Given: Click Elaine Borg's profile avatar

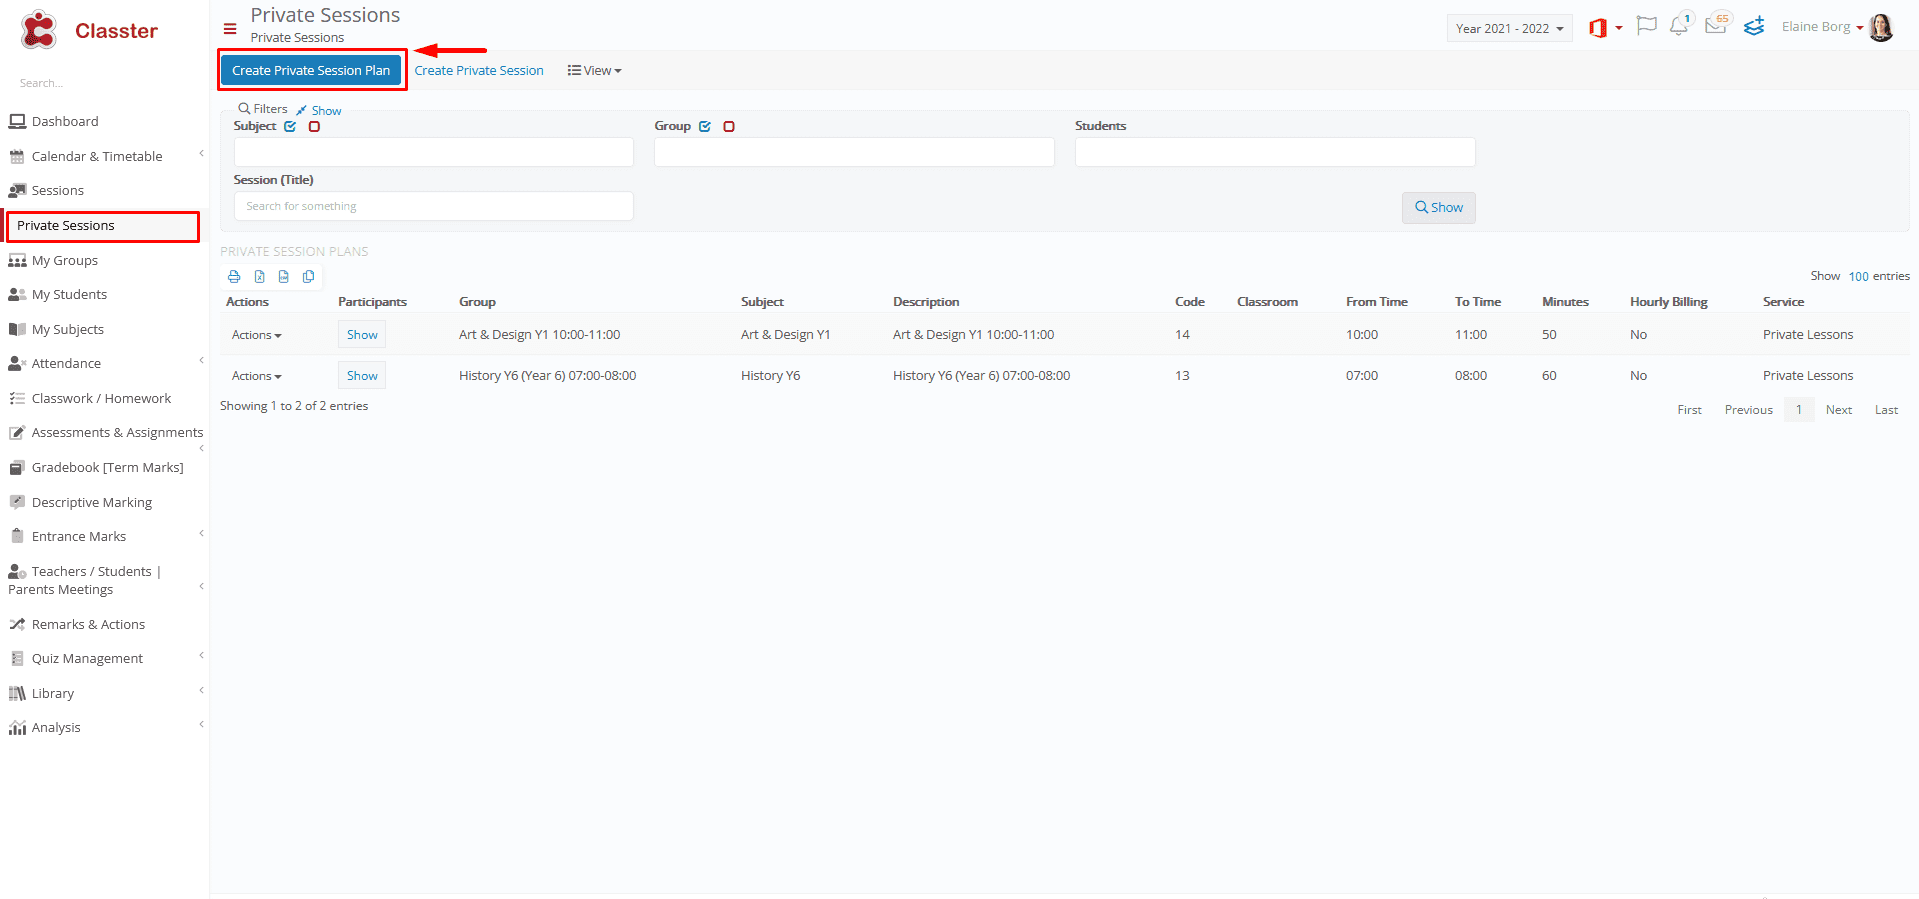Looking at the screenshot, I should click(x=1881, y=27).
